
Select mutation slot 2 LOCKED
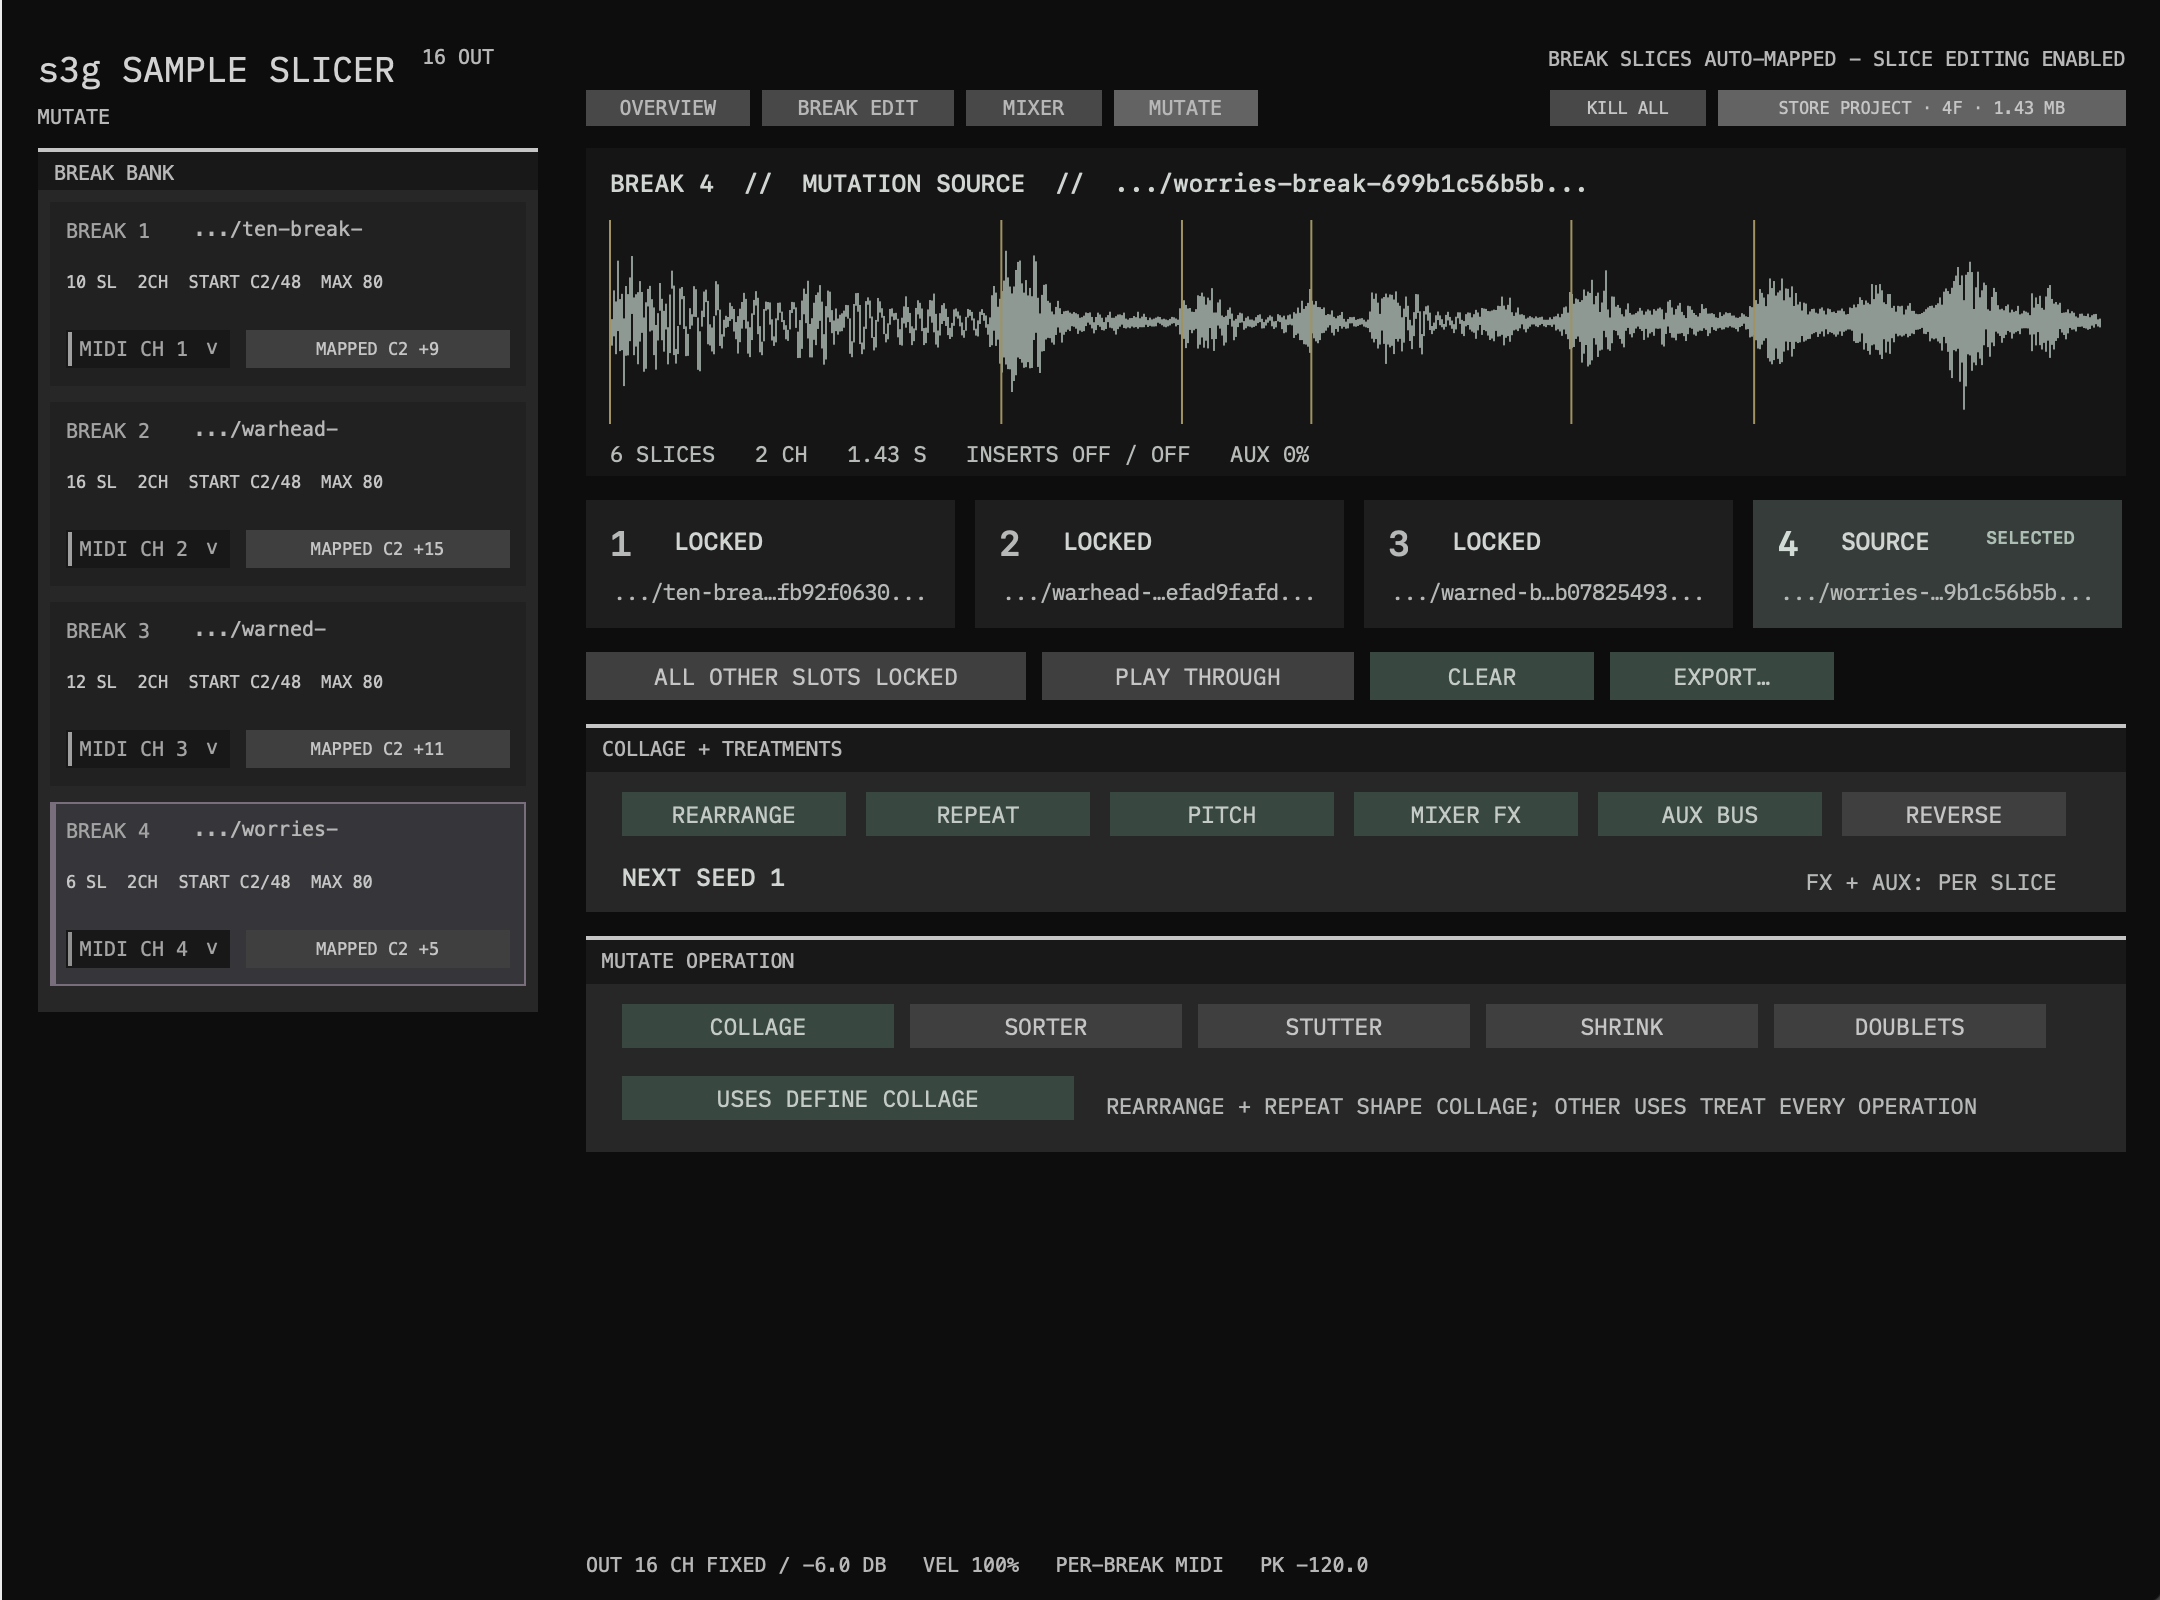click(1159, 564)
